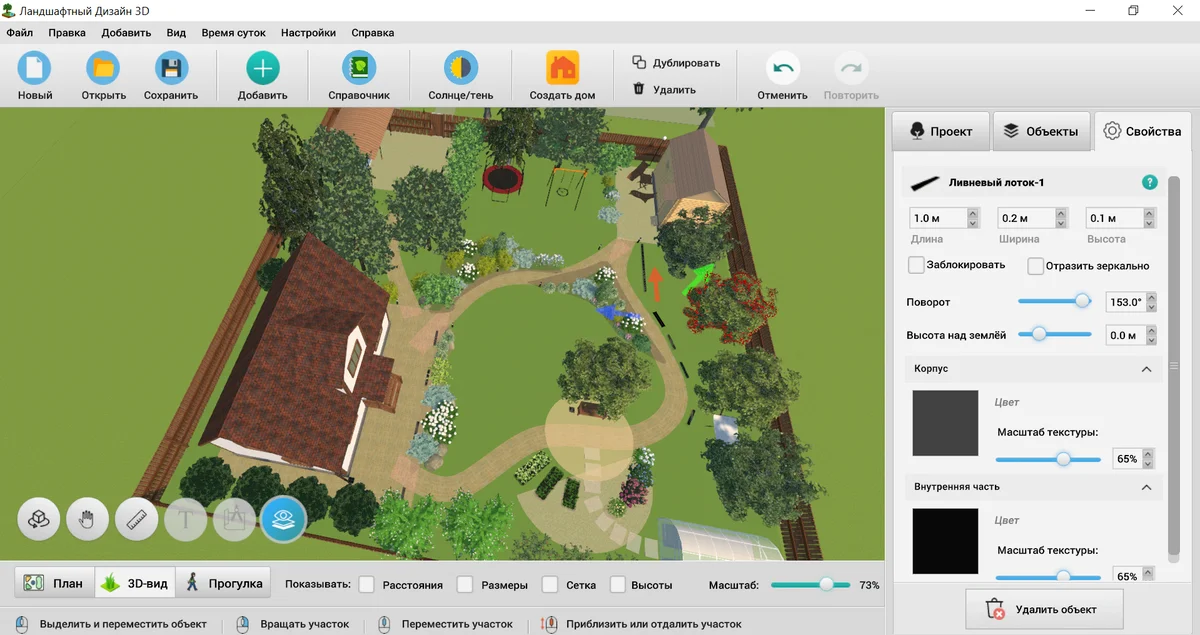Activate the hand pan tool
1200x635 pixels.
[x=88, y=519]
